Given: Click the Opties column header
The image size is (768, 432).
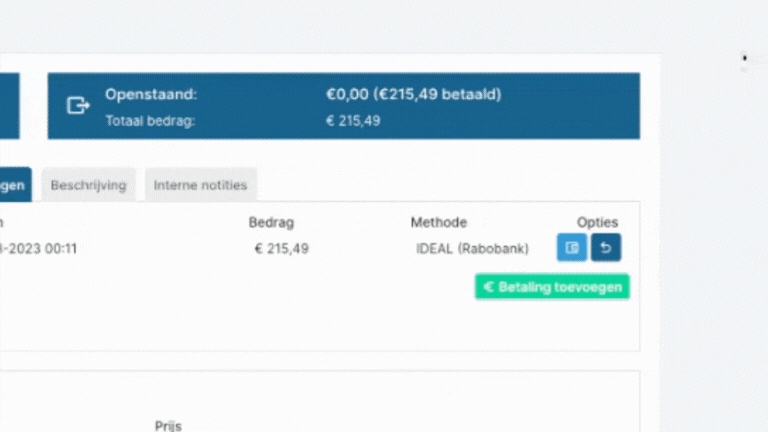Looking at the screenshot, I should pos(598,222).
